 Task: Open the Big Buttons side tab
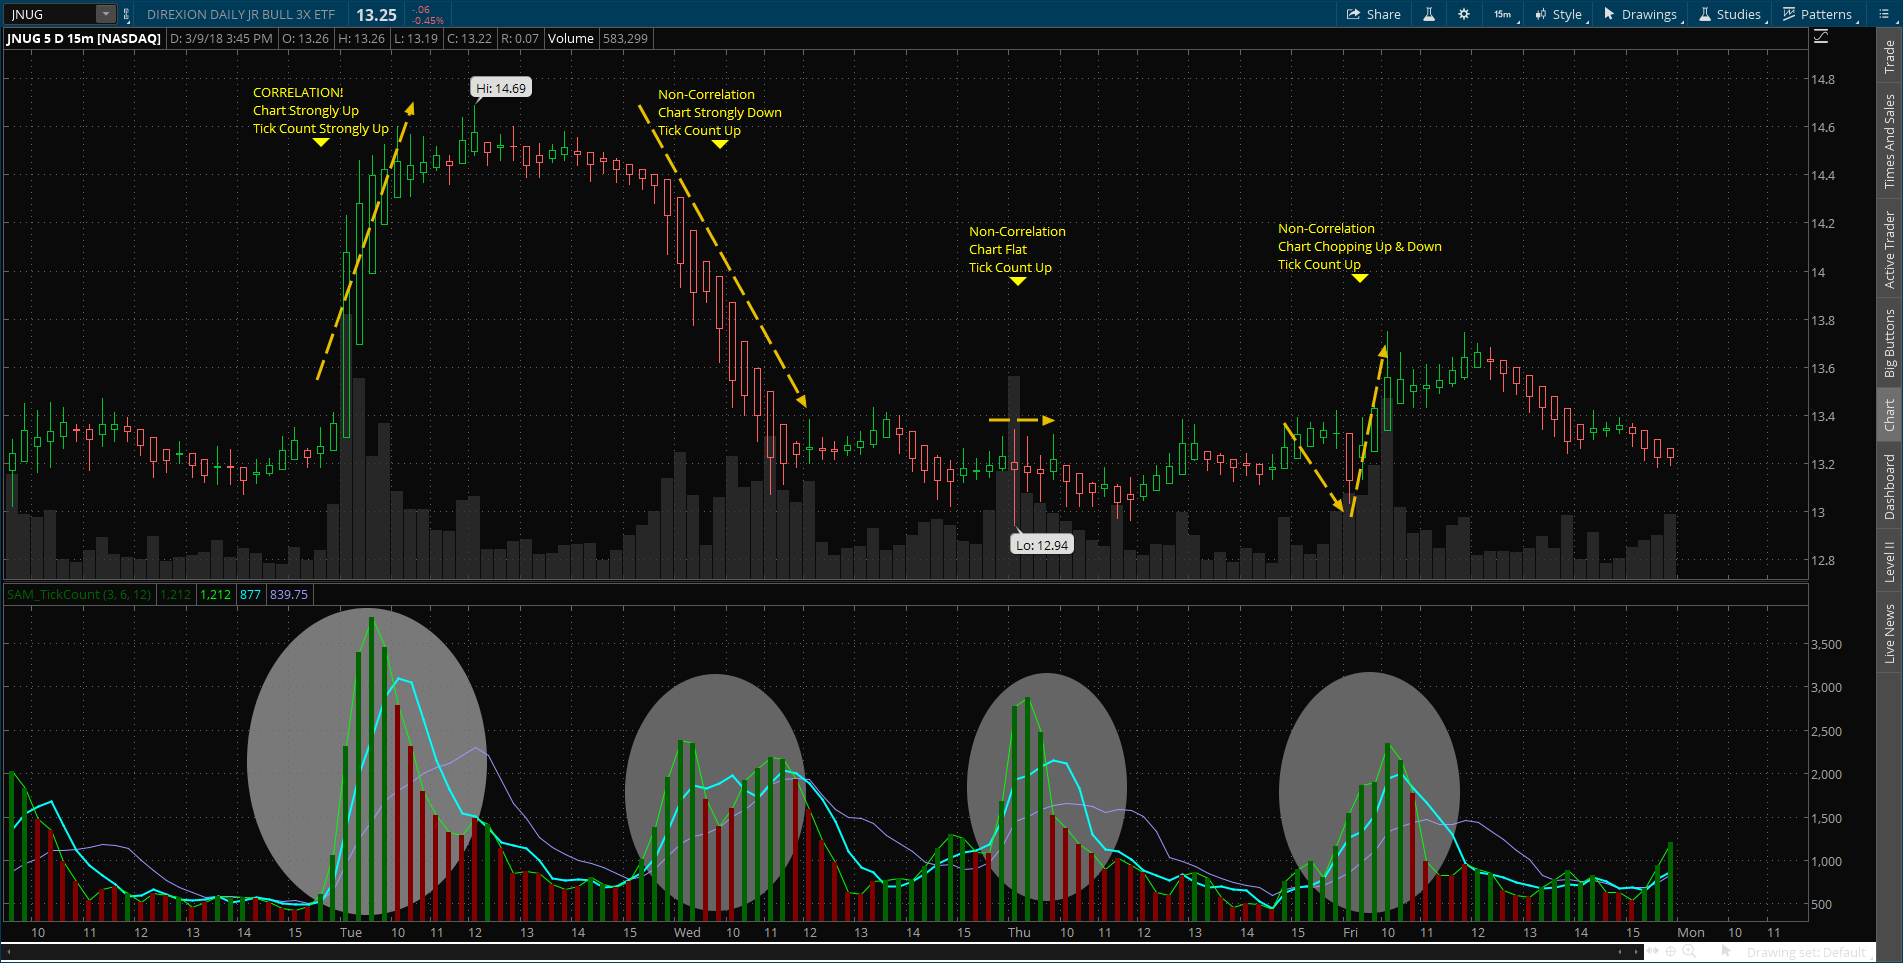pos(1889,342)
